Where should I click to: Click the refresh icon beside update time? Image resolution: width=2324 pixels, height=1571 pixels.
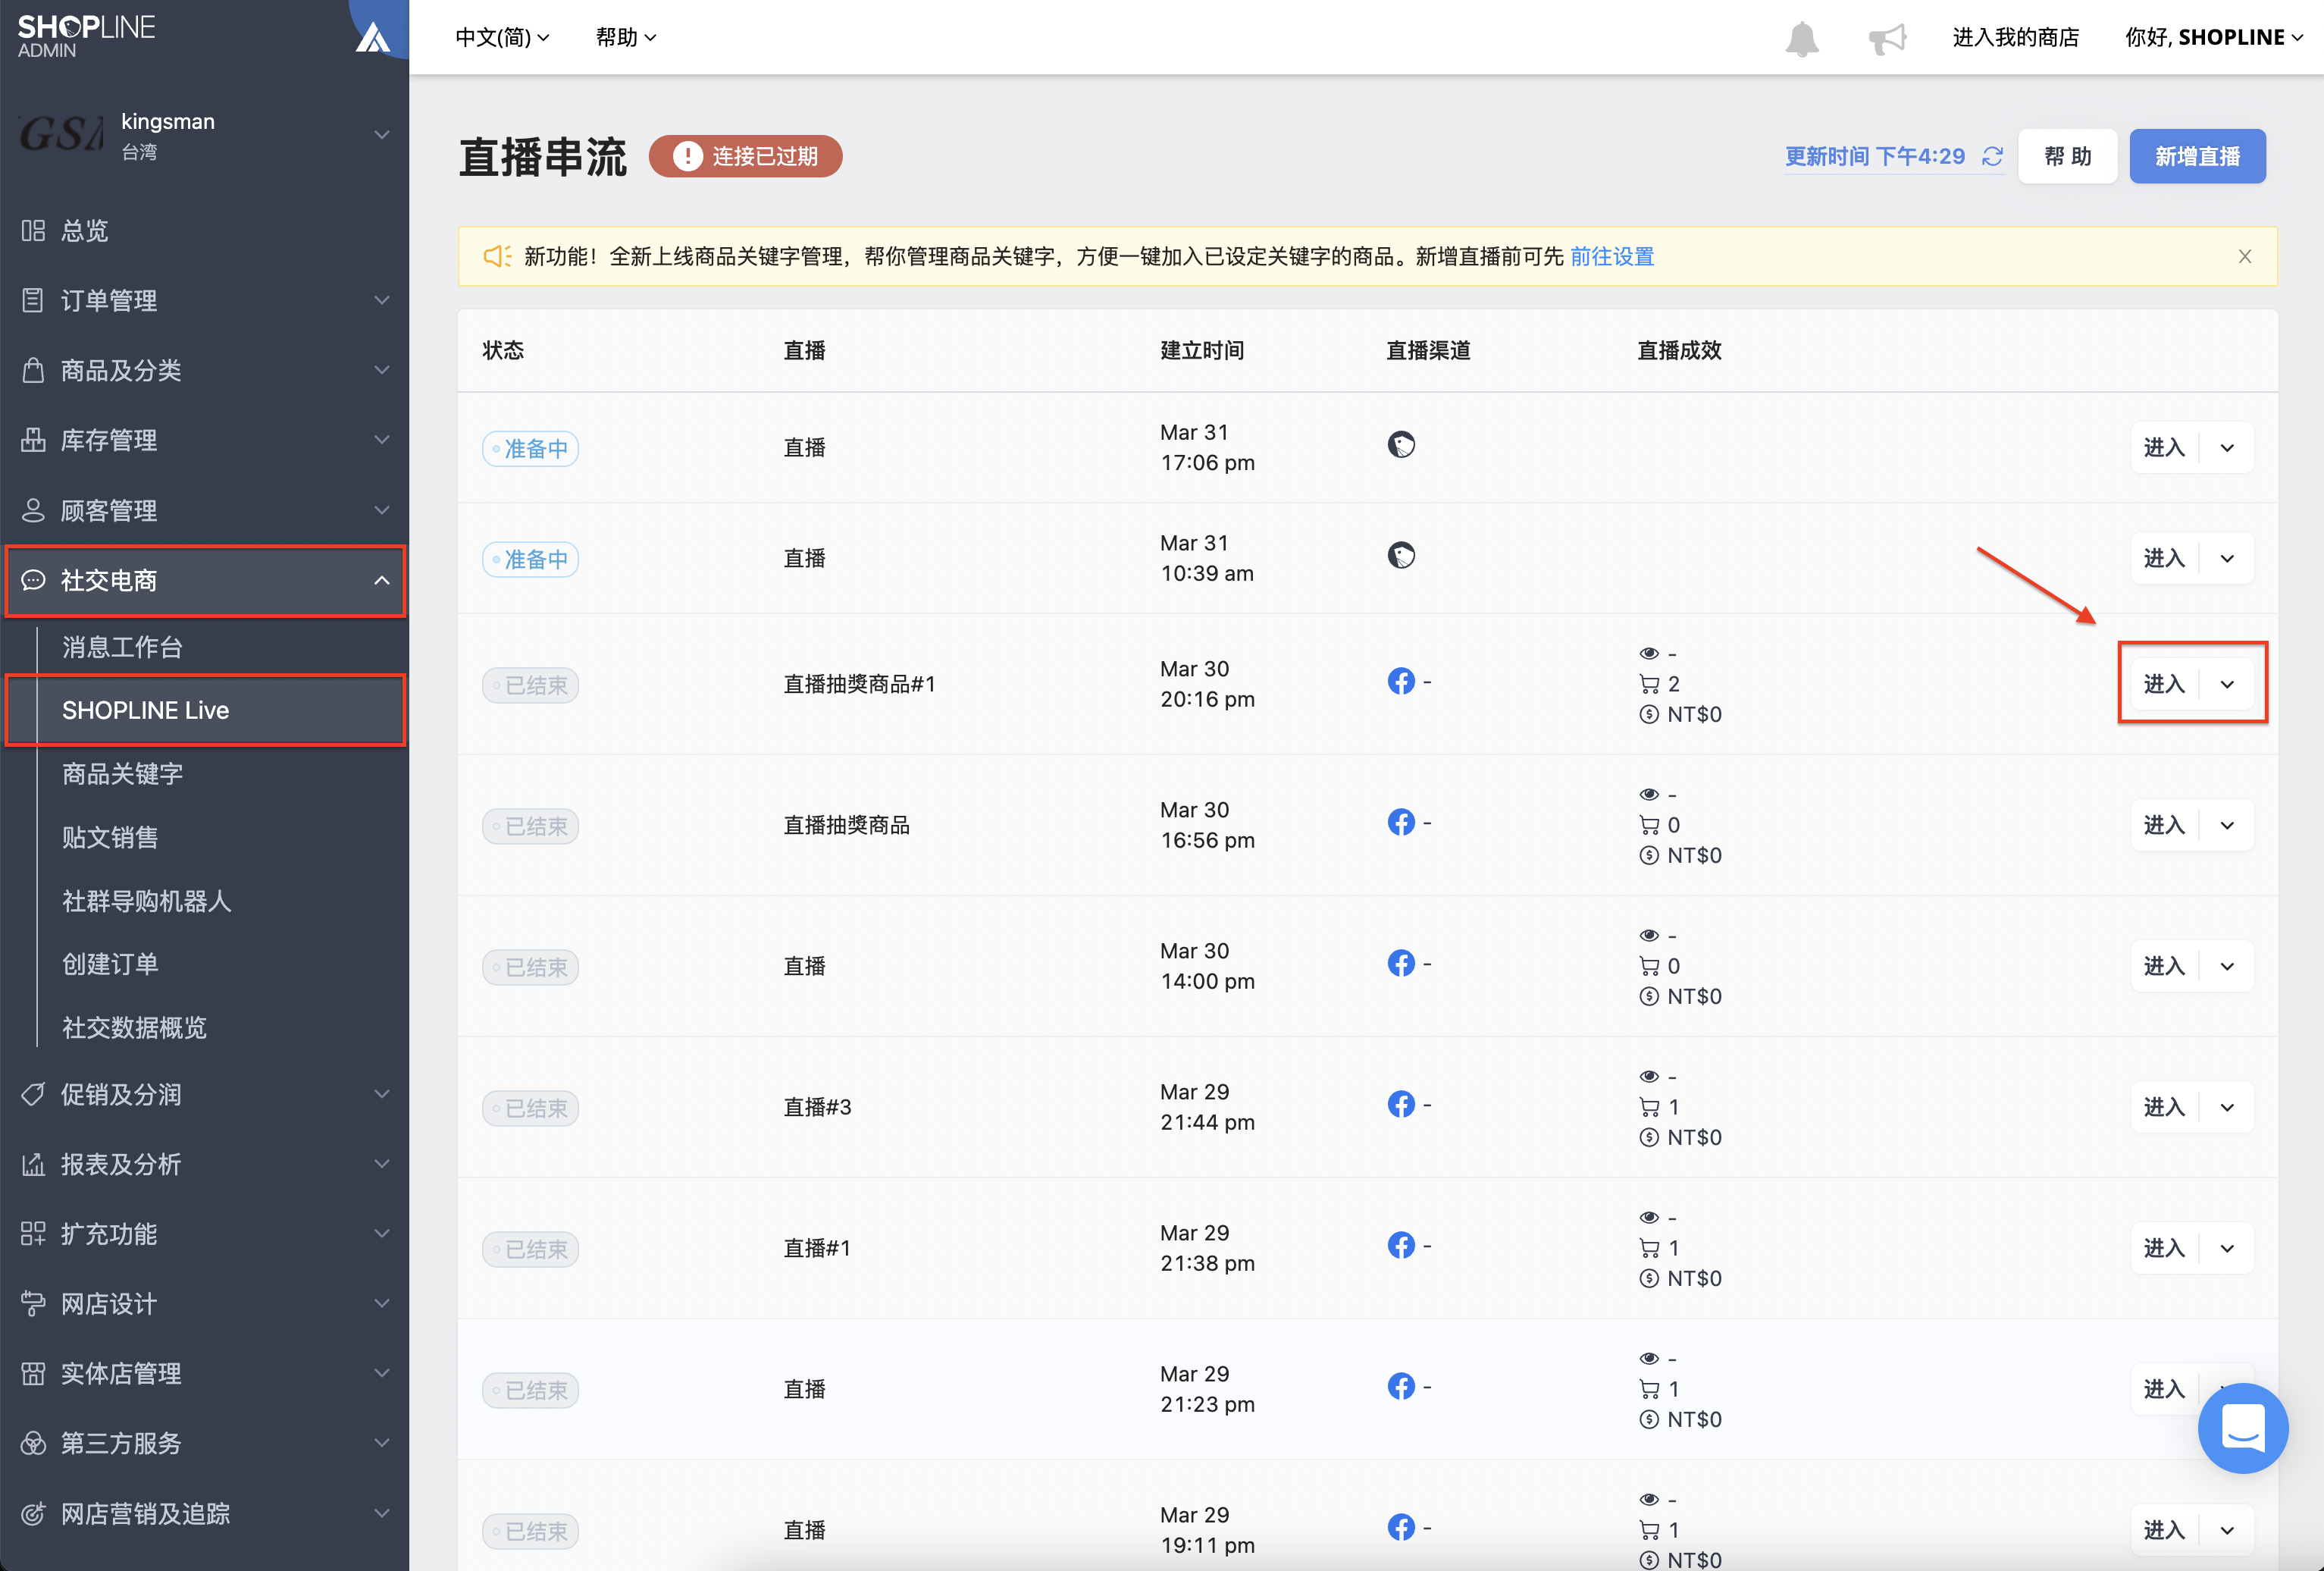pyautogui.click(x=1992, y=157)
